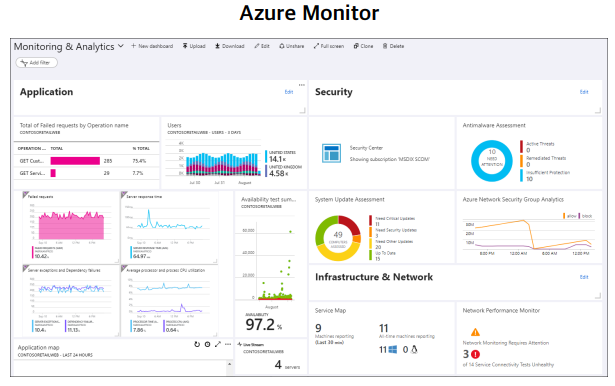Click the Live Stream pulse icon
Screen dimensions: 615x386
point(240,344)
